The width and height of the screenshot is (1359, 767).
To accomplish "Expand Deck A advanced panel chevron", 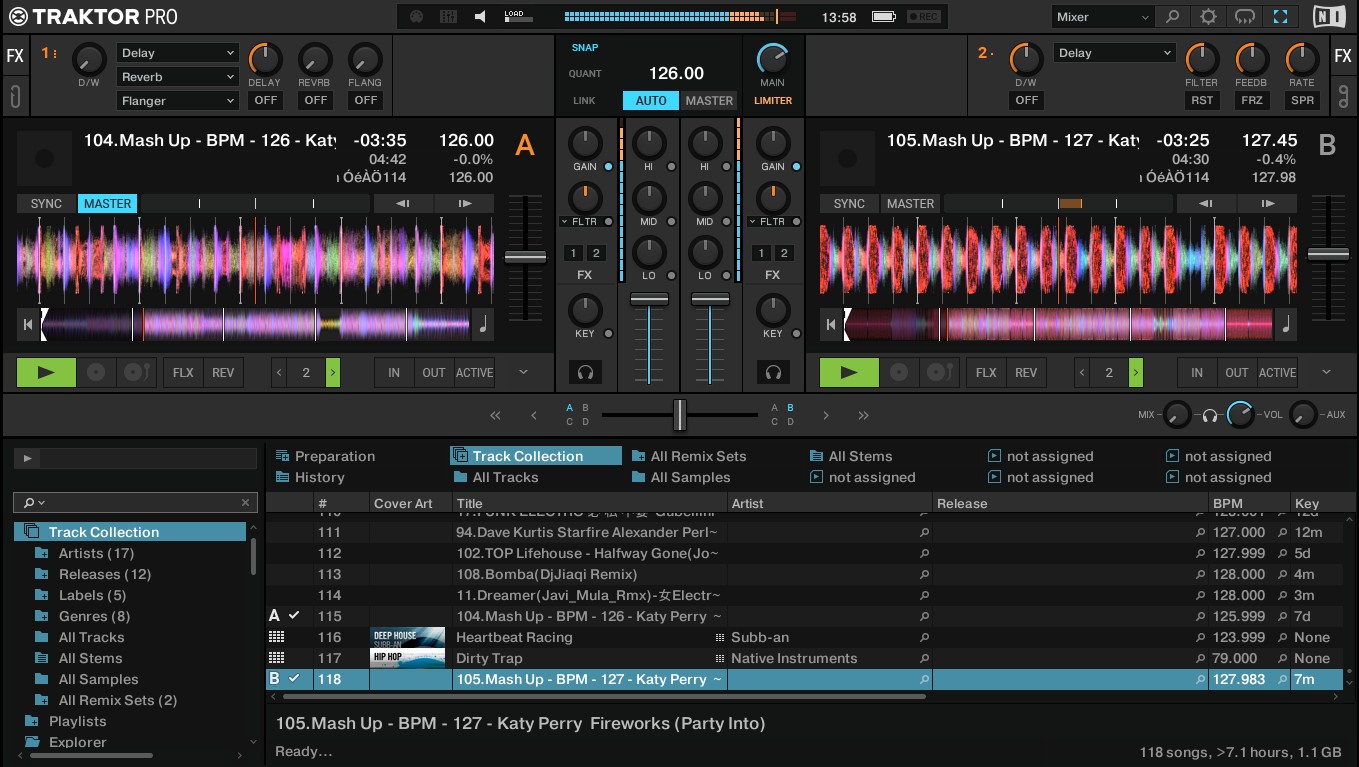I will [523, 372].
